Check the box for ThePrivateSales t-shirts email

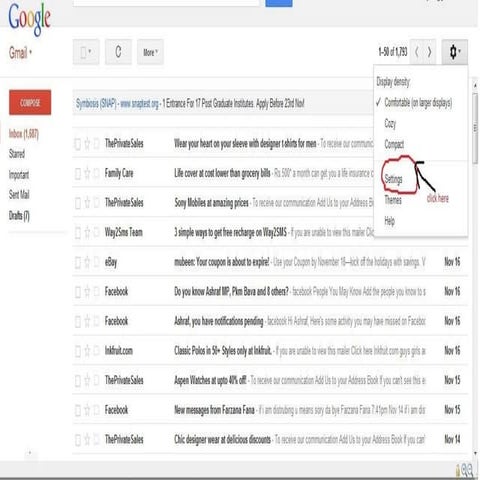point(77,144)
